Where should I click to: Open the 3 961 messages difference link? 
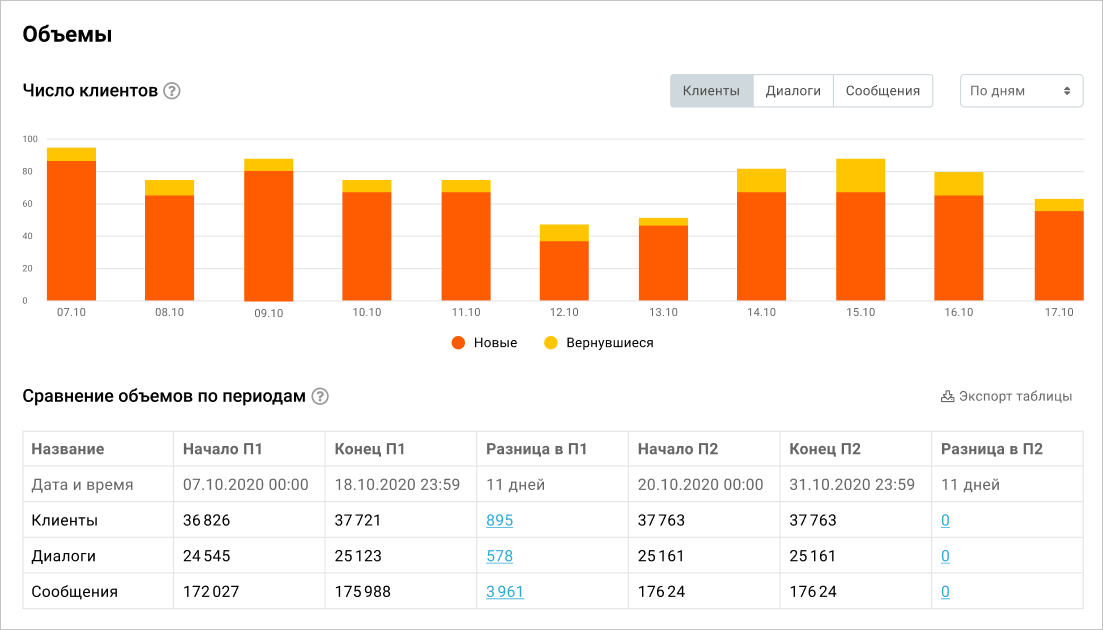click(505, 592)
